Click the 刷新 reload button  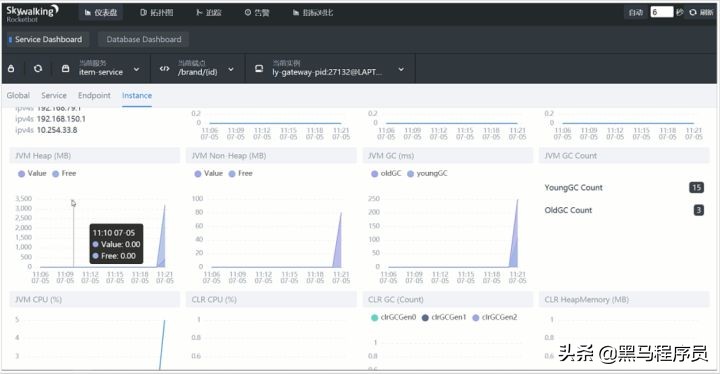(x=701, y=12)
